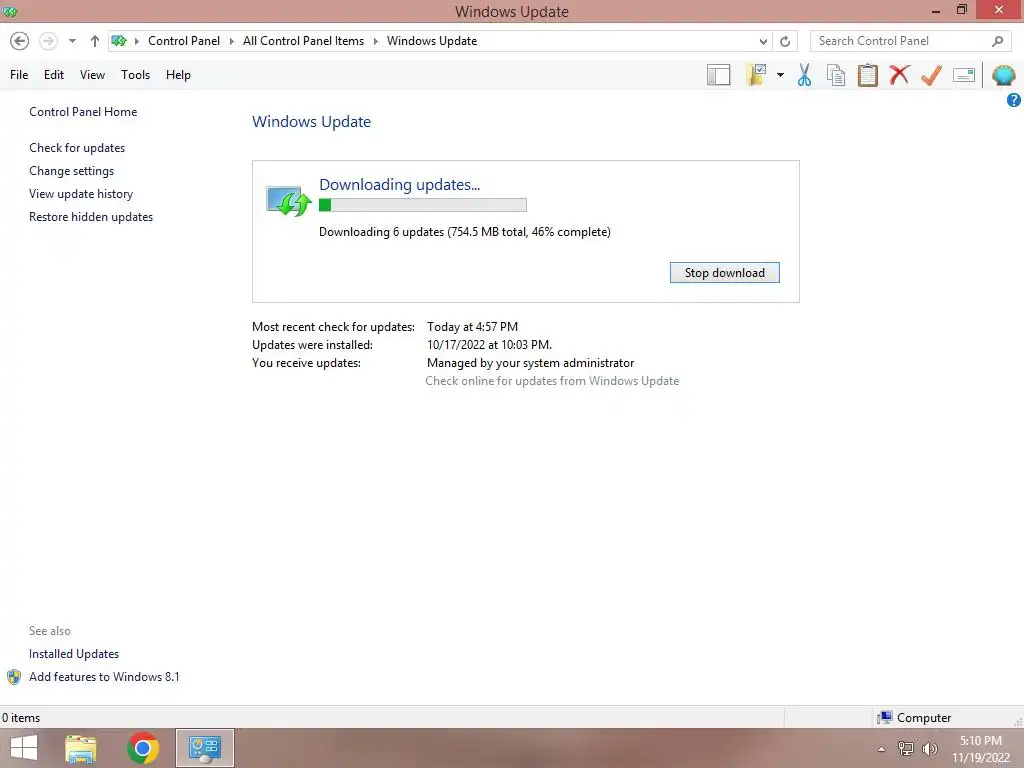This screenshot has height=768, width=1024.
Task: Open the Tools menu
Action: pos(135,75)
